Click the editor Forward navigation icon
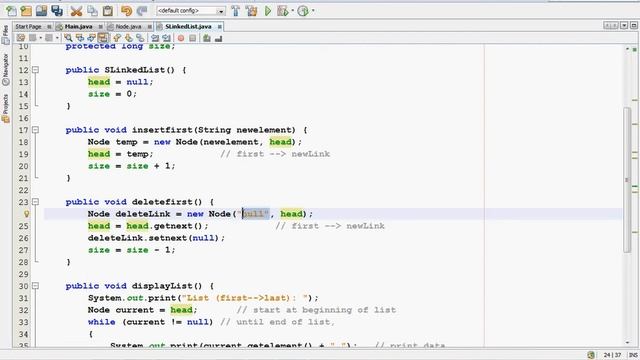This screenshot has width=640, height=360. coord(49,38)
